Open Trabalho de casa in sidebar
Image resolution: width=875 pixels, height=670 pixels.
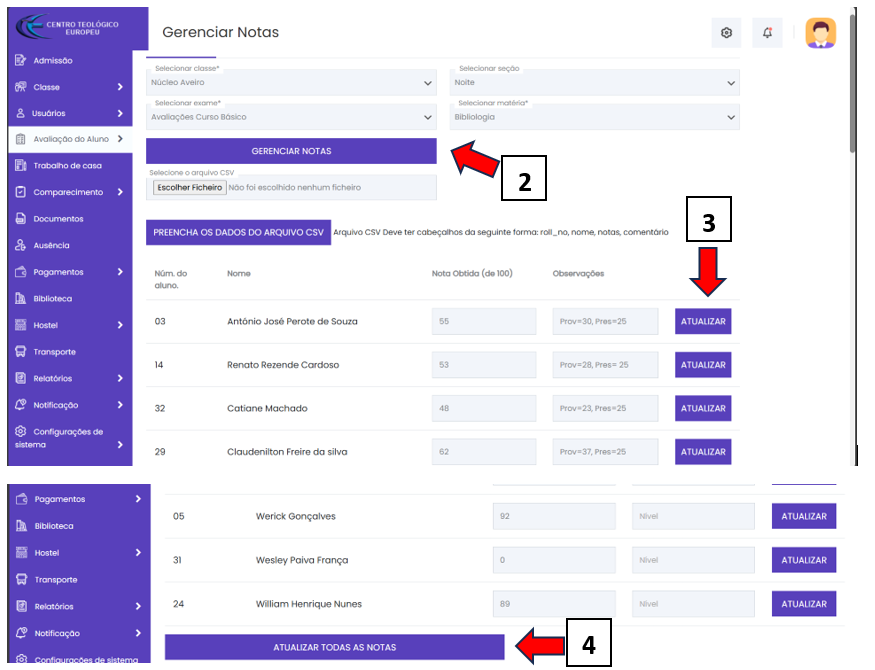pyautogui.click(x=67, y=166)
